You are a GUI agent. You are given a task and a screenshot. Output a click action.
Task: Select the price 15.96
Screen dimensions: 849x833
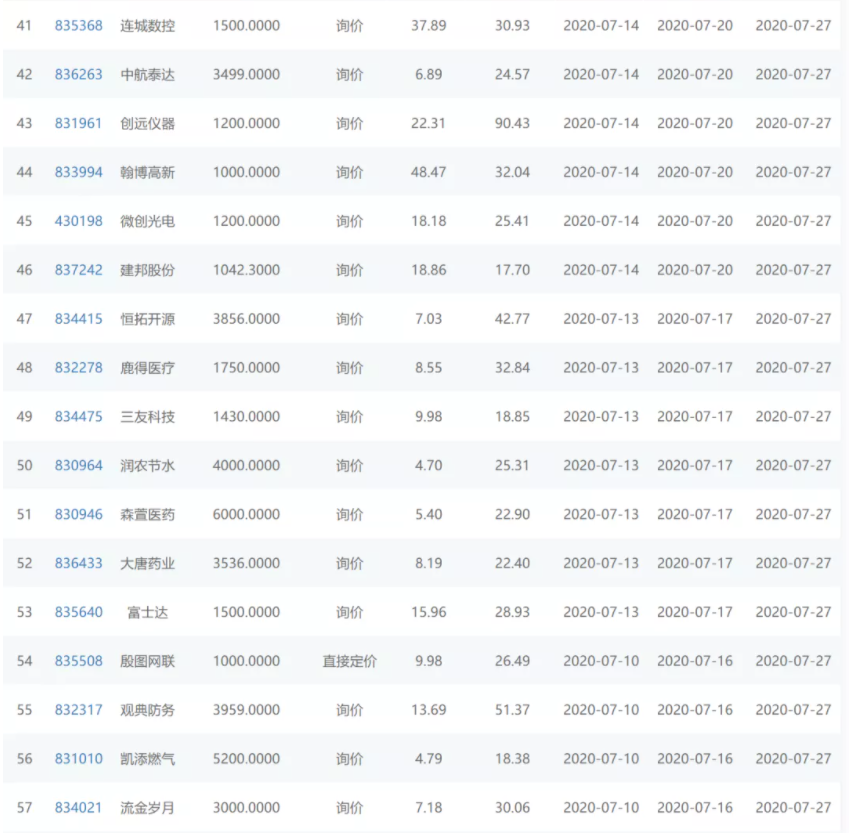[428, 612]
